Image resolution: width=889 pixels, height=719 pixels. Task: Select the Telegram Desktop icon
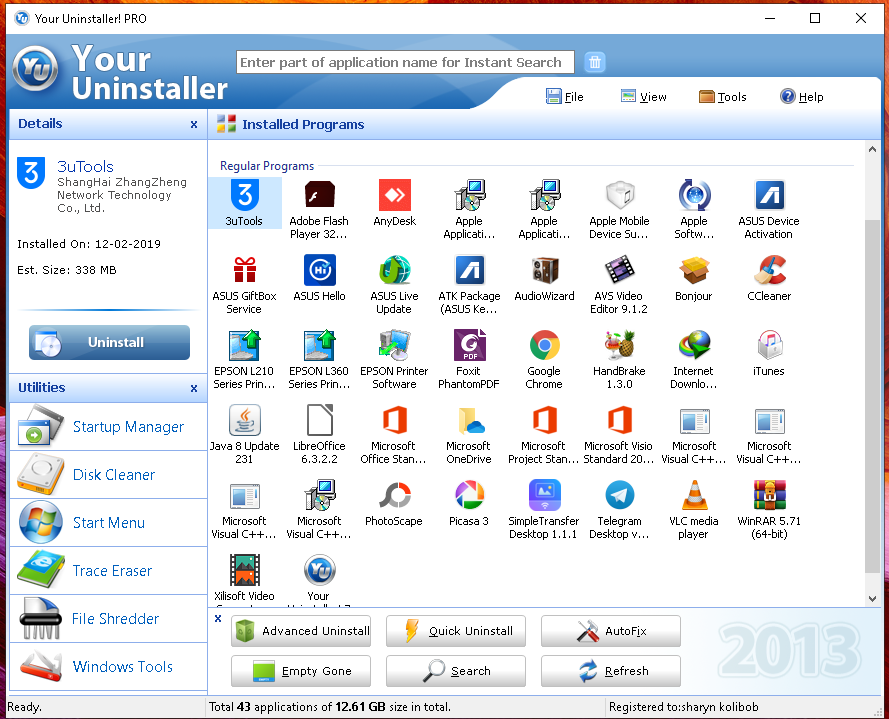pos(619,495)
